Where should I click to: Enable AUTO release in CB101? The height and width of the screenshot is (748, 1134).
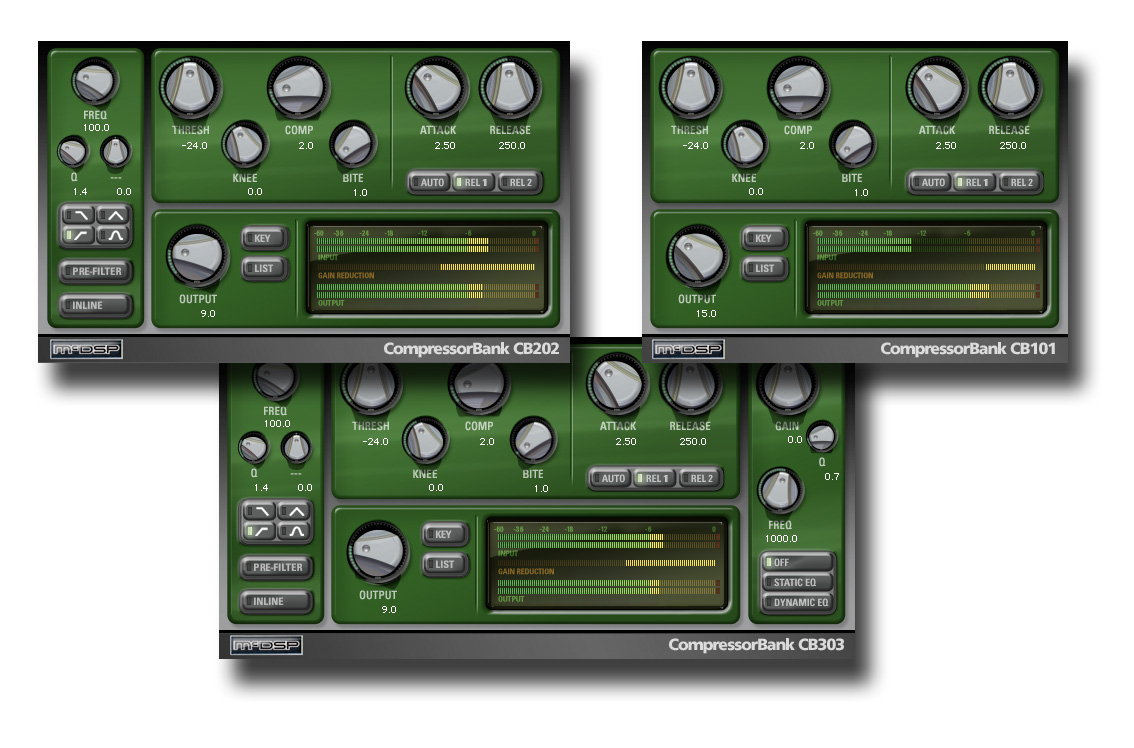[x=930, y=182]
